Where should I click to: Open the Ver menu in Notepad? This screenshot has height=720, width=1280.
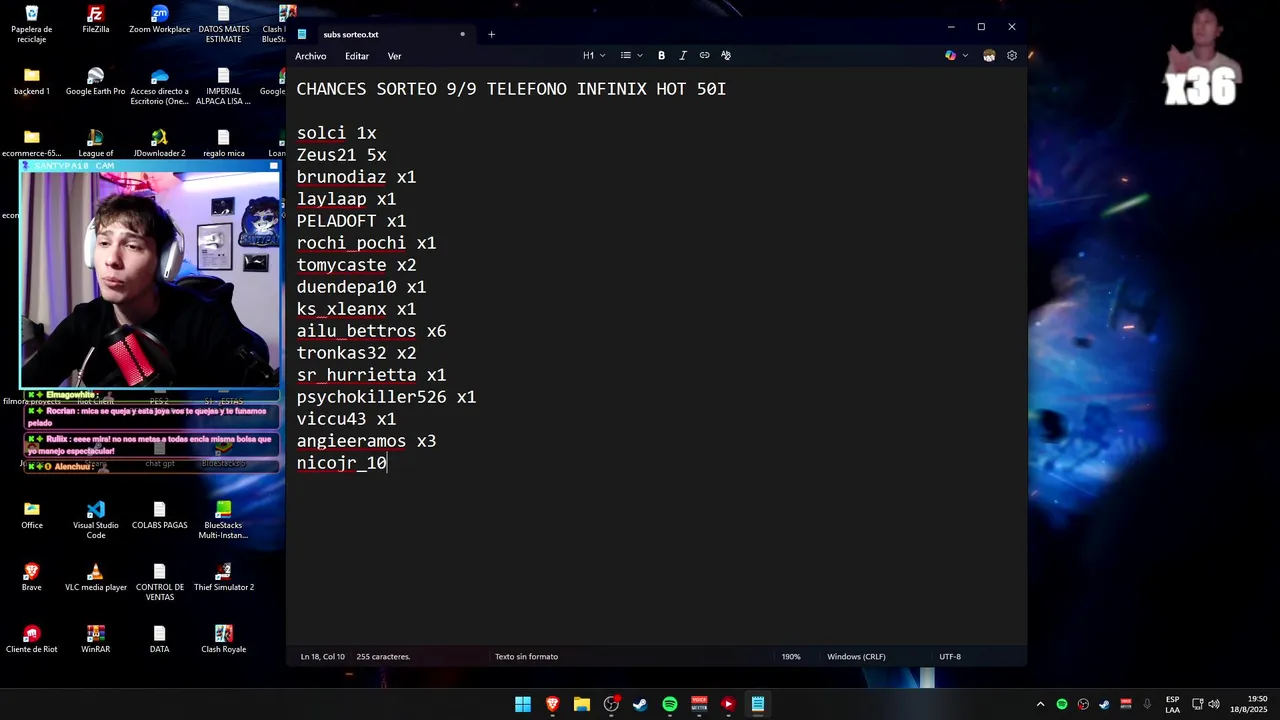tap(394, 56)
